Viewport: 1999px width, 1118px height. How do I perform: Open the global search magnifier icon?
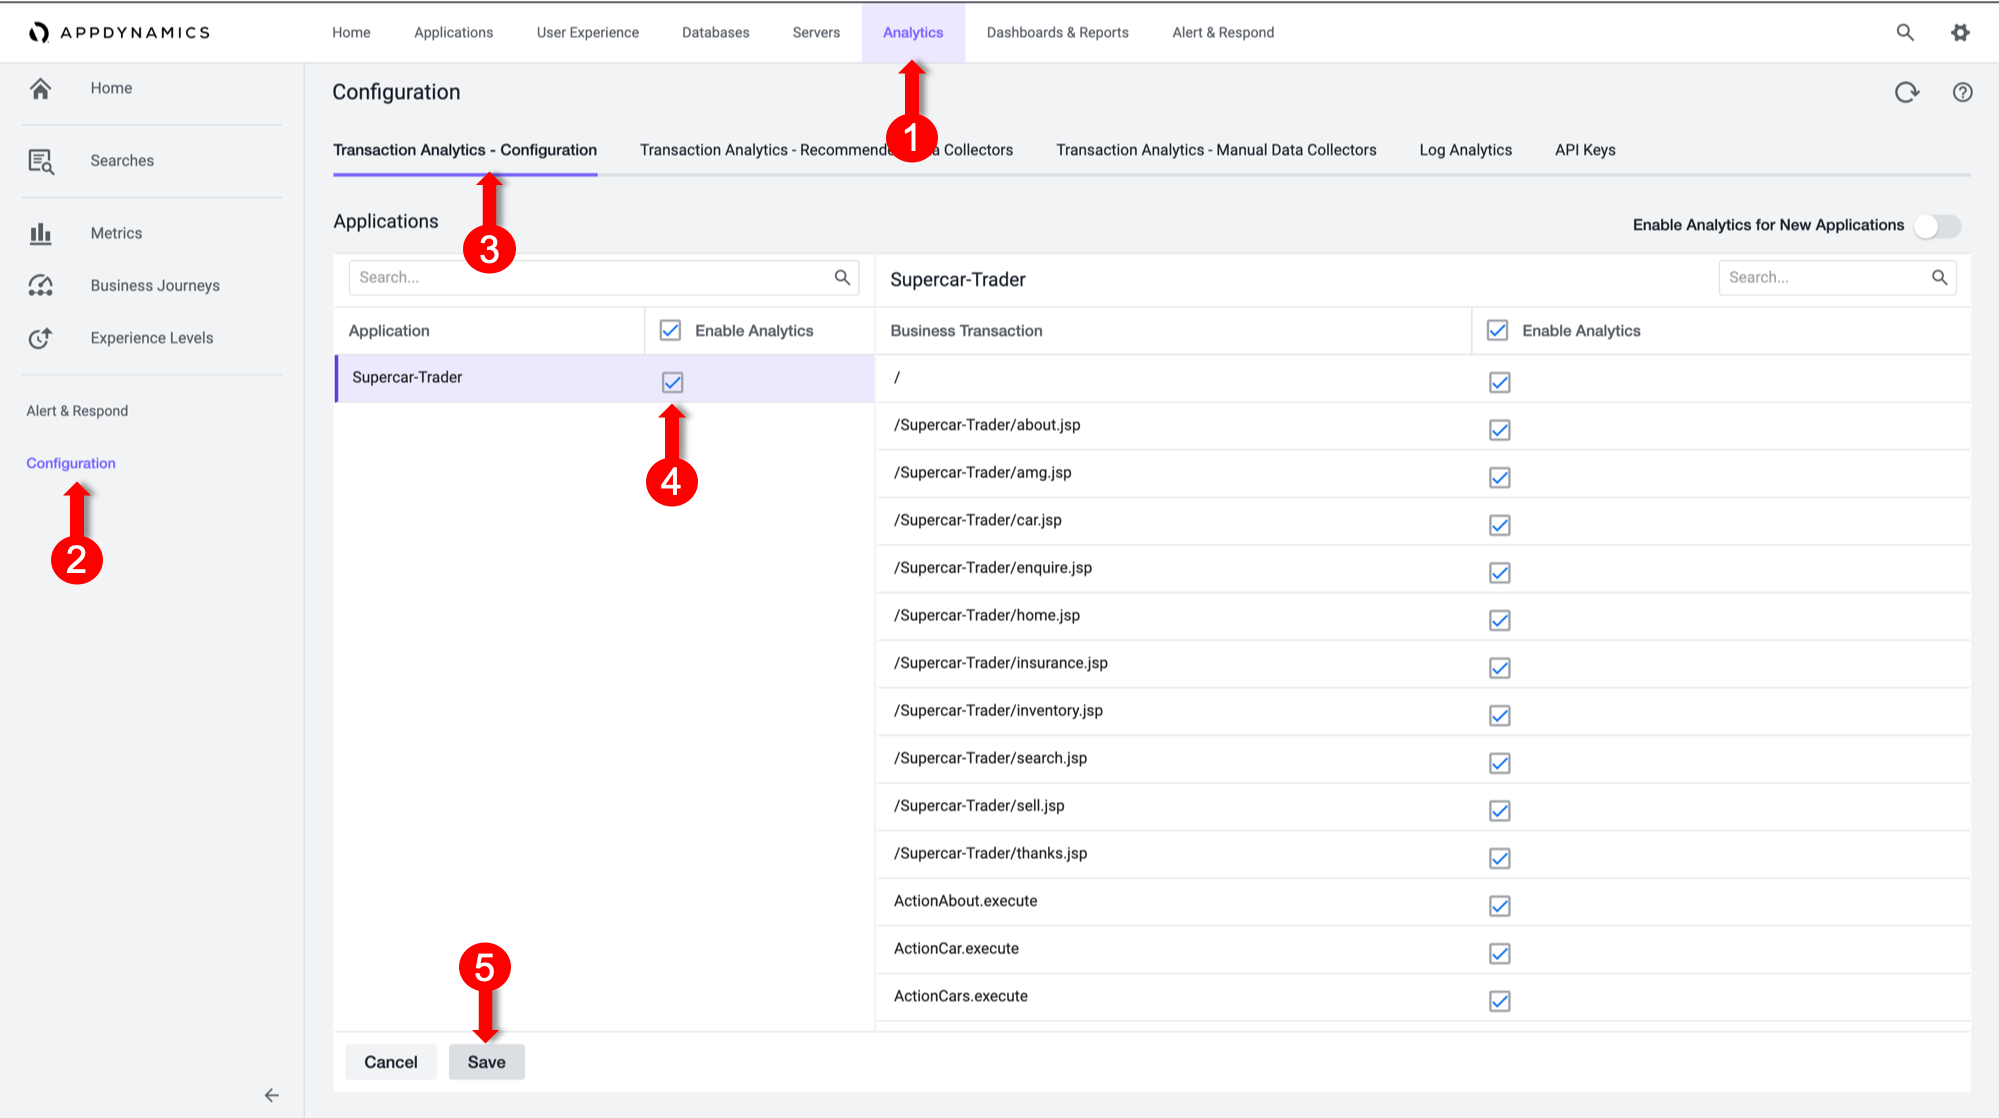(x=1905, y=32)
